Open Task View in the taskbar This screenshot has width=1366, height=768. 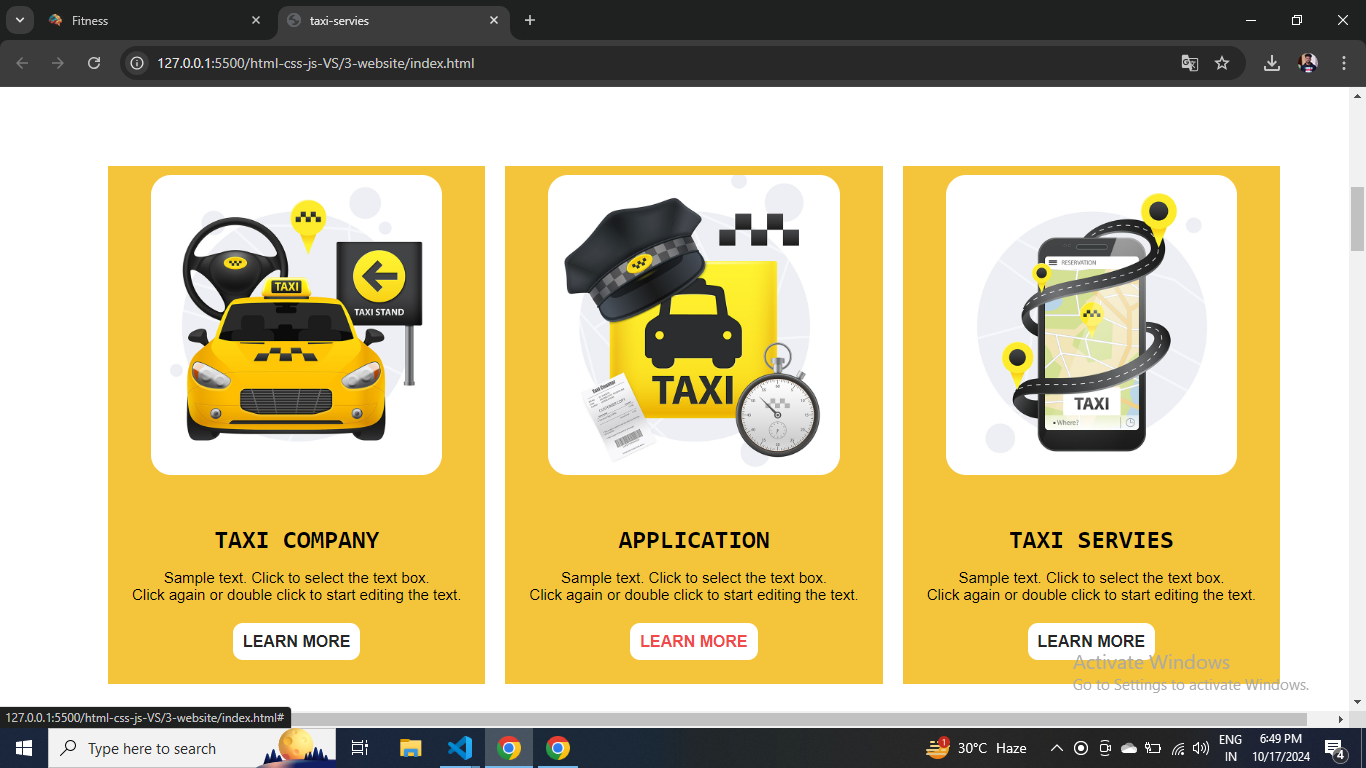pyautogui.click(x=360, y=748)
